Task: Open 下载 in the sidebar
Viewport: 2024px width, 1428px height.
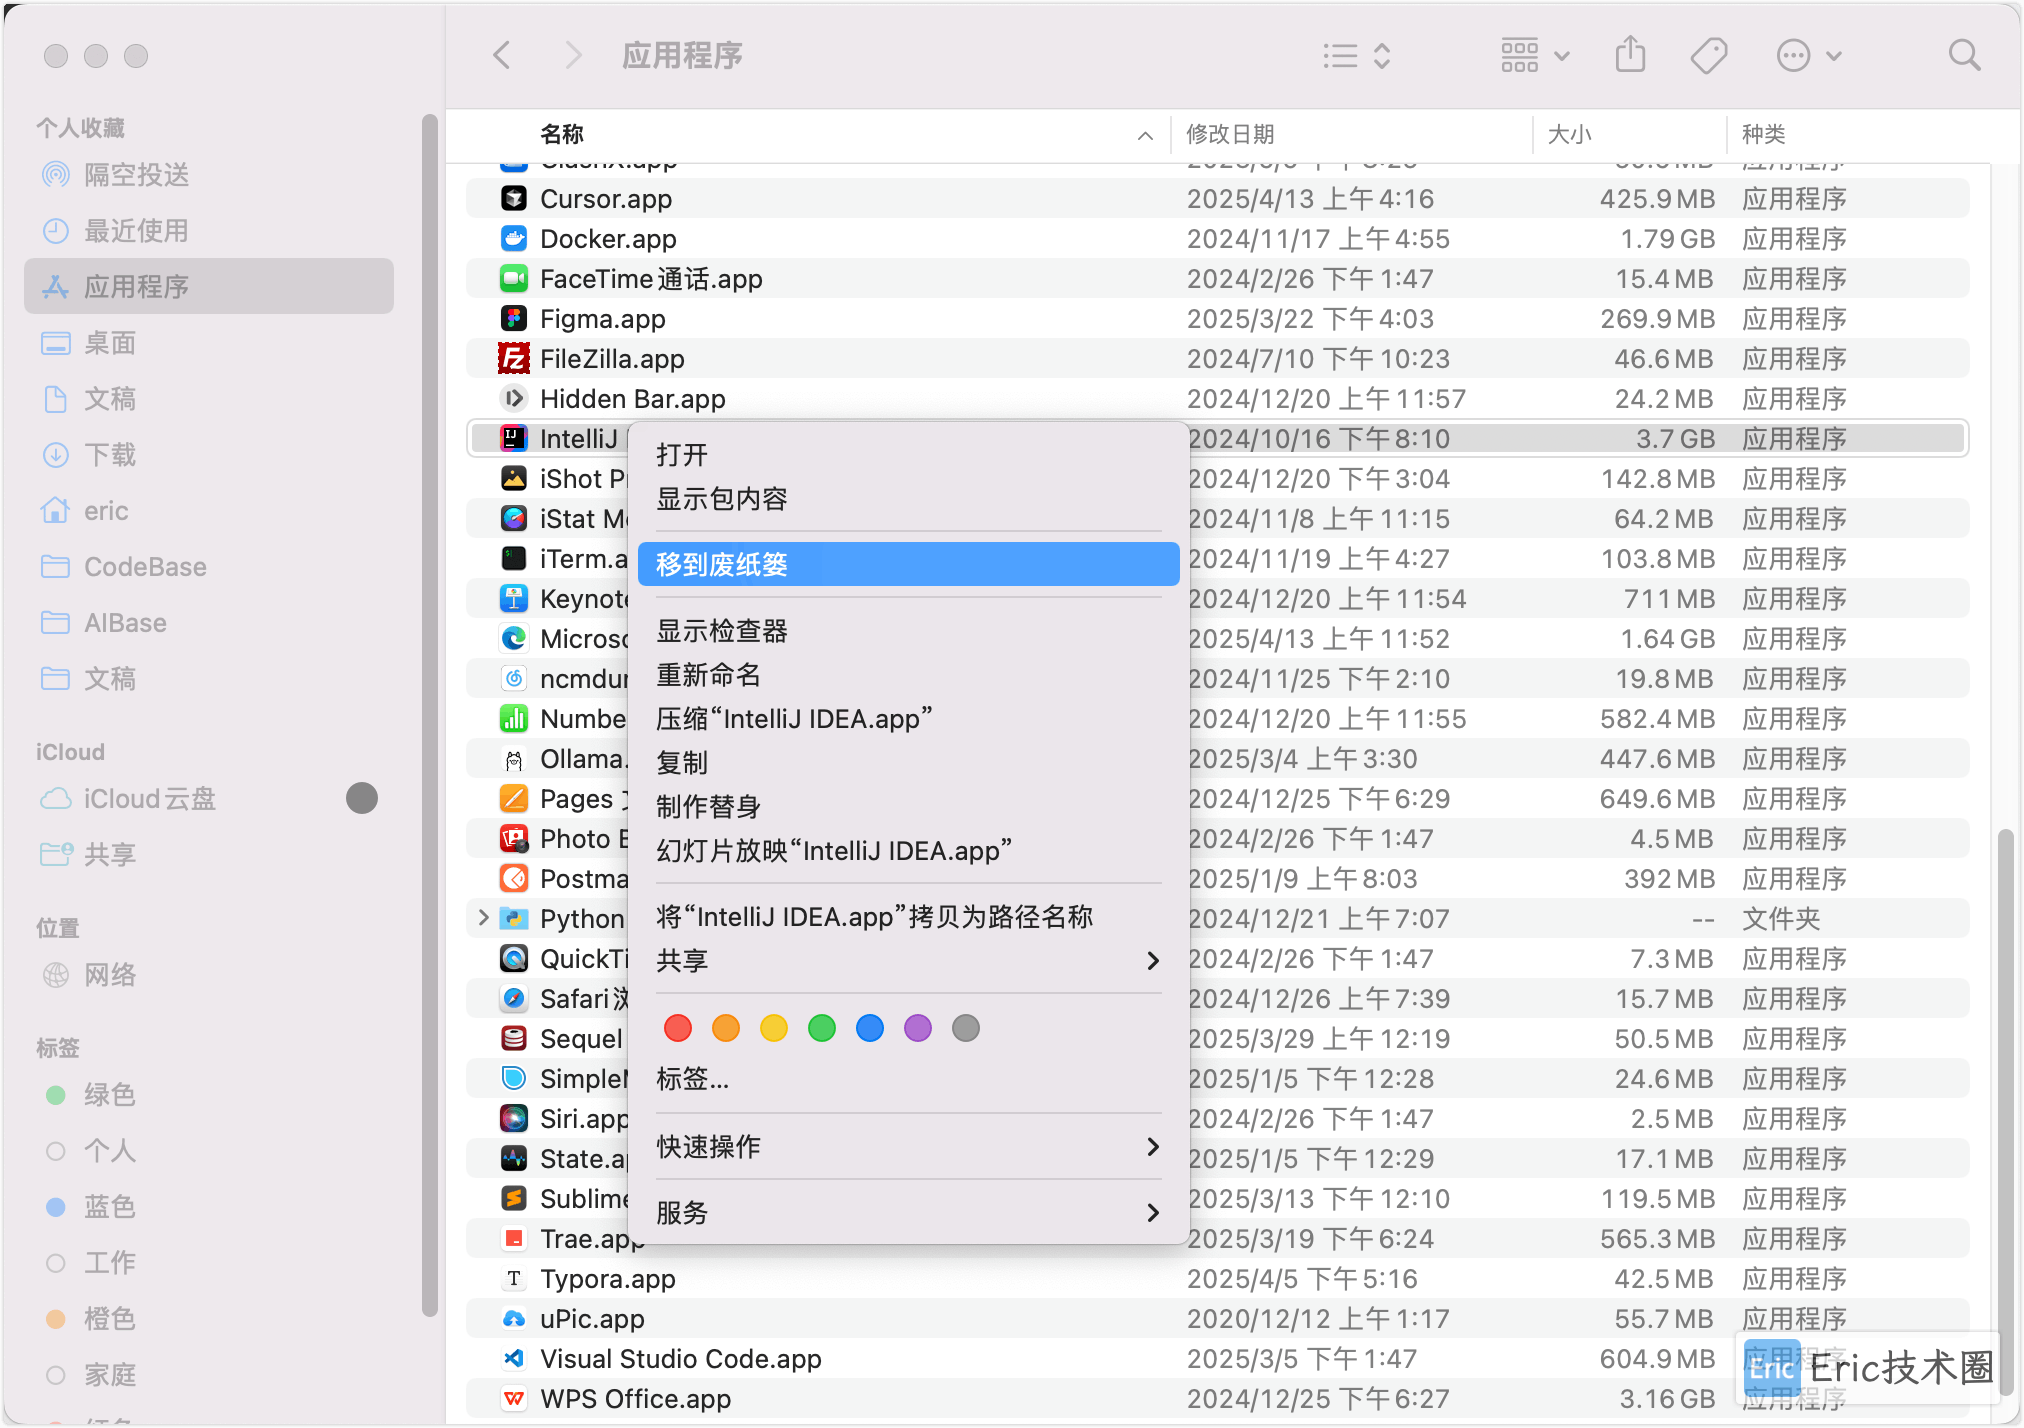Action: (209, 455)
